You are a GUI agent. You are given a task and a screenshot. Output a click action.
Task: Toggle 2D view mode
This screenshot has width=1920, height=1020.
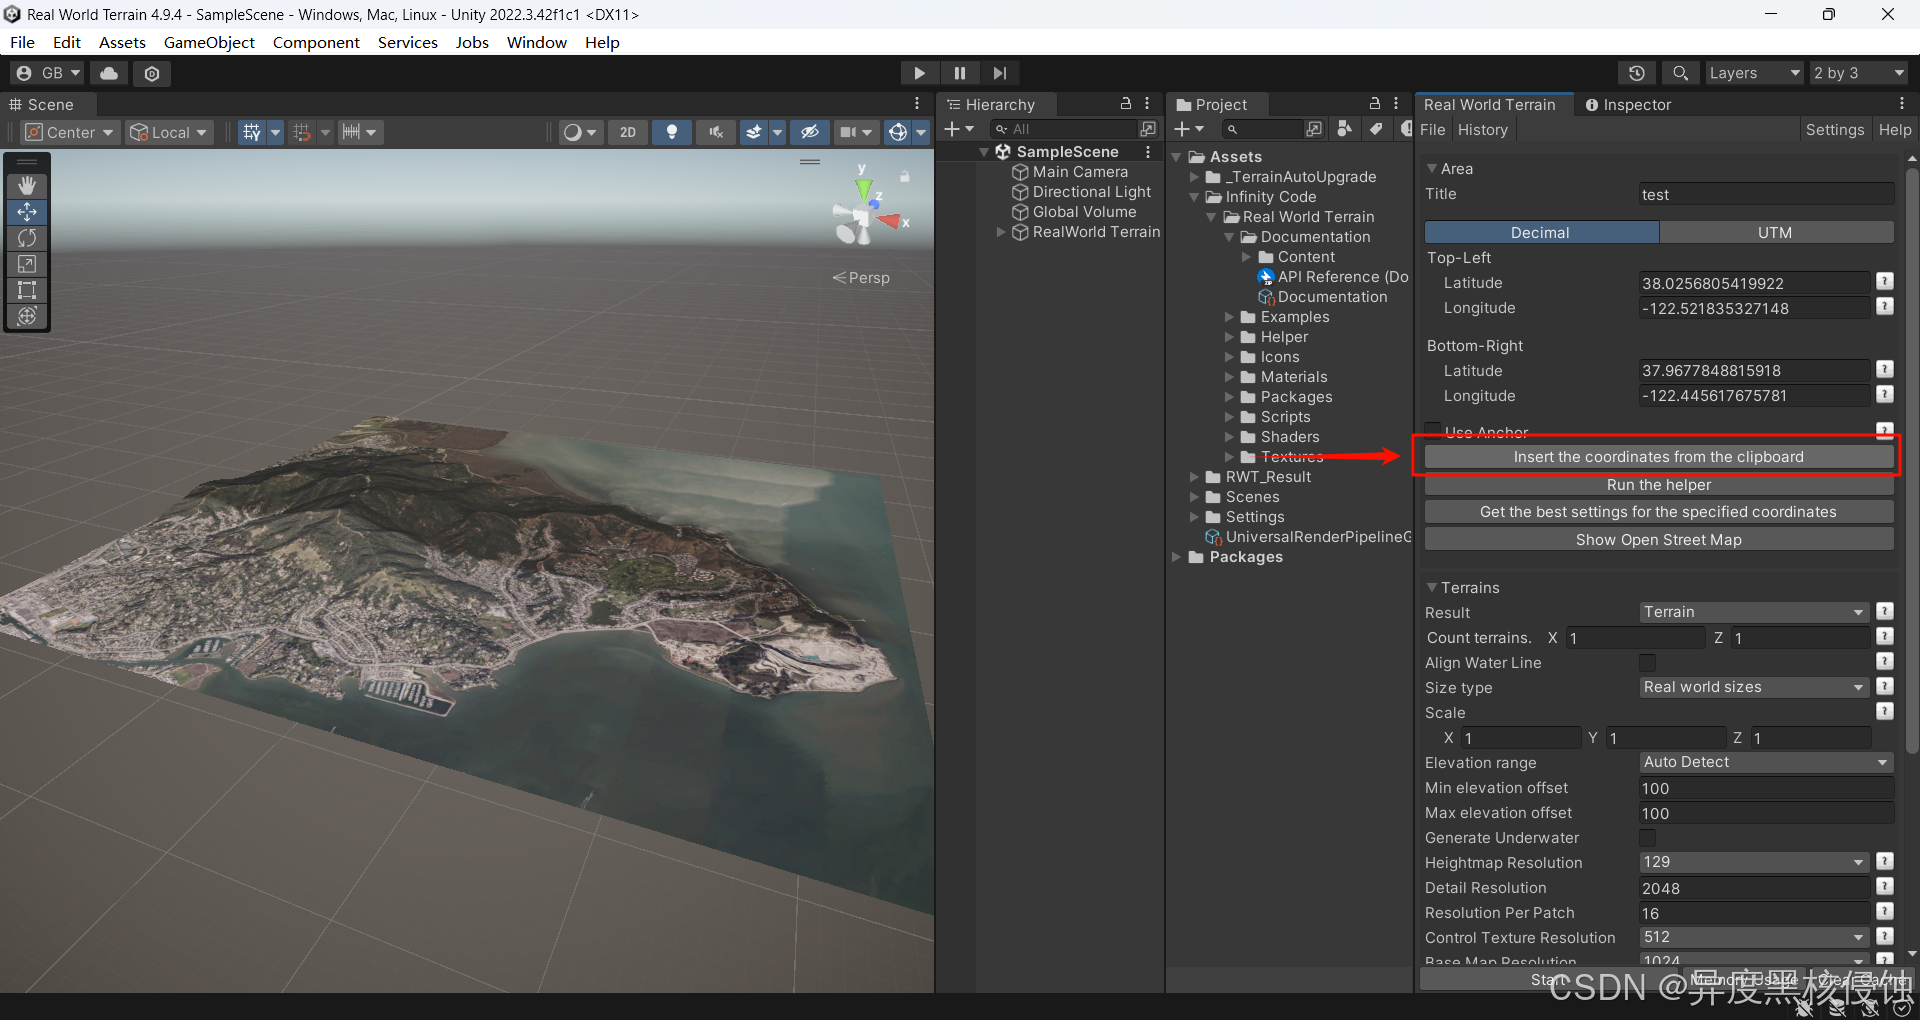627,132
